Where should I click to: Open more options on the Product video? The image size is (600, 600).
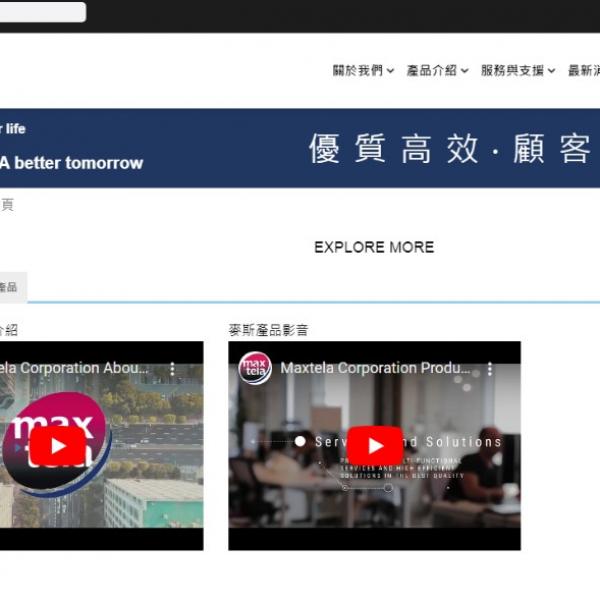click(x=490, y=369)
